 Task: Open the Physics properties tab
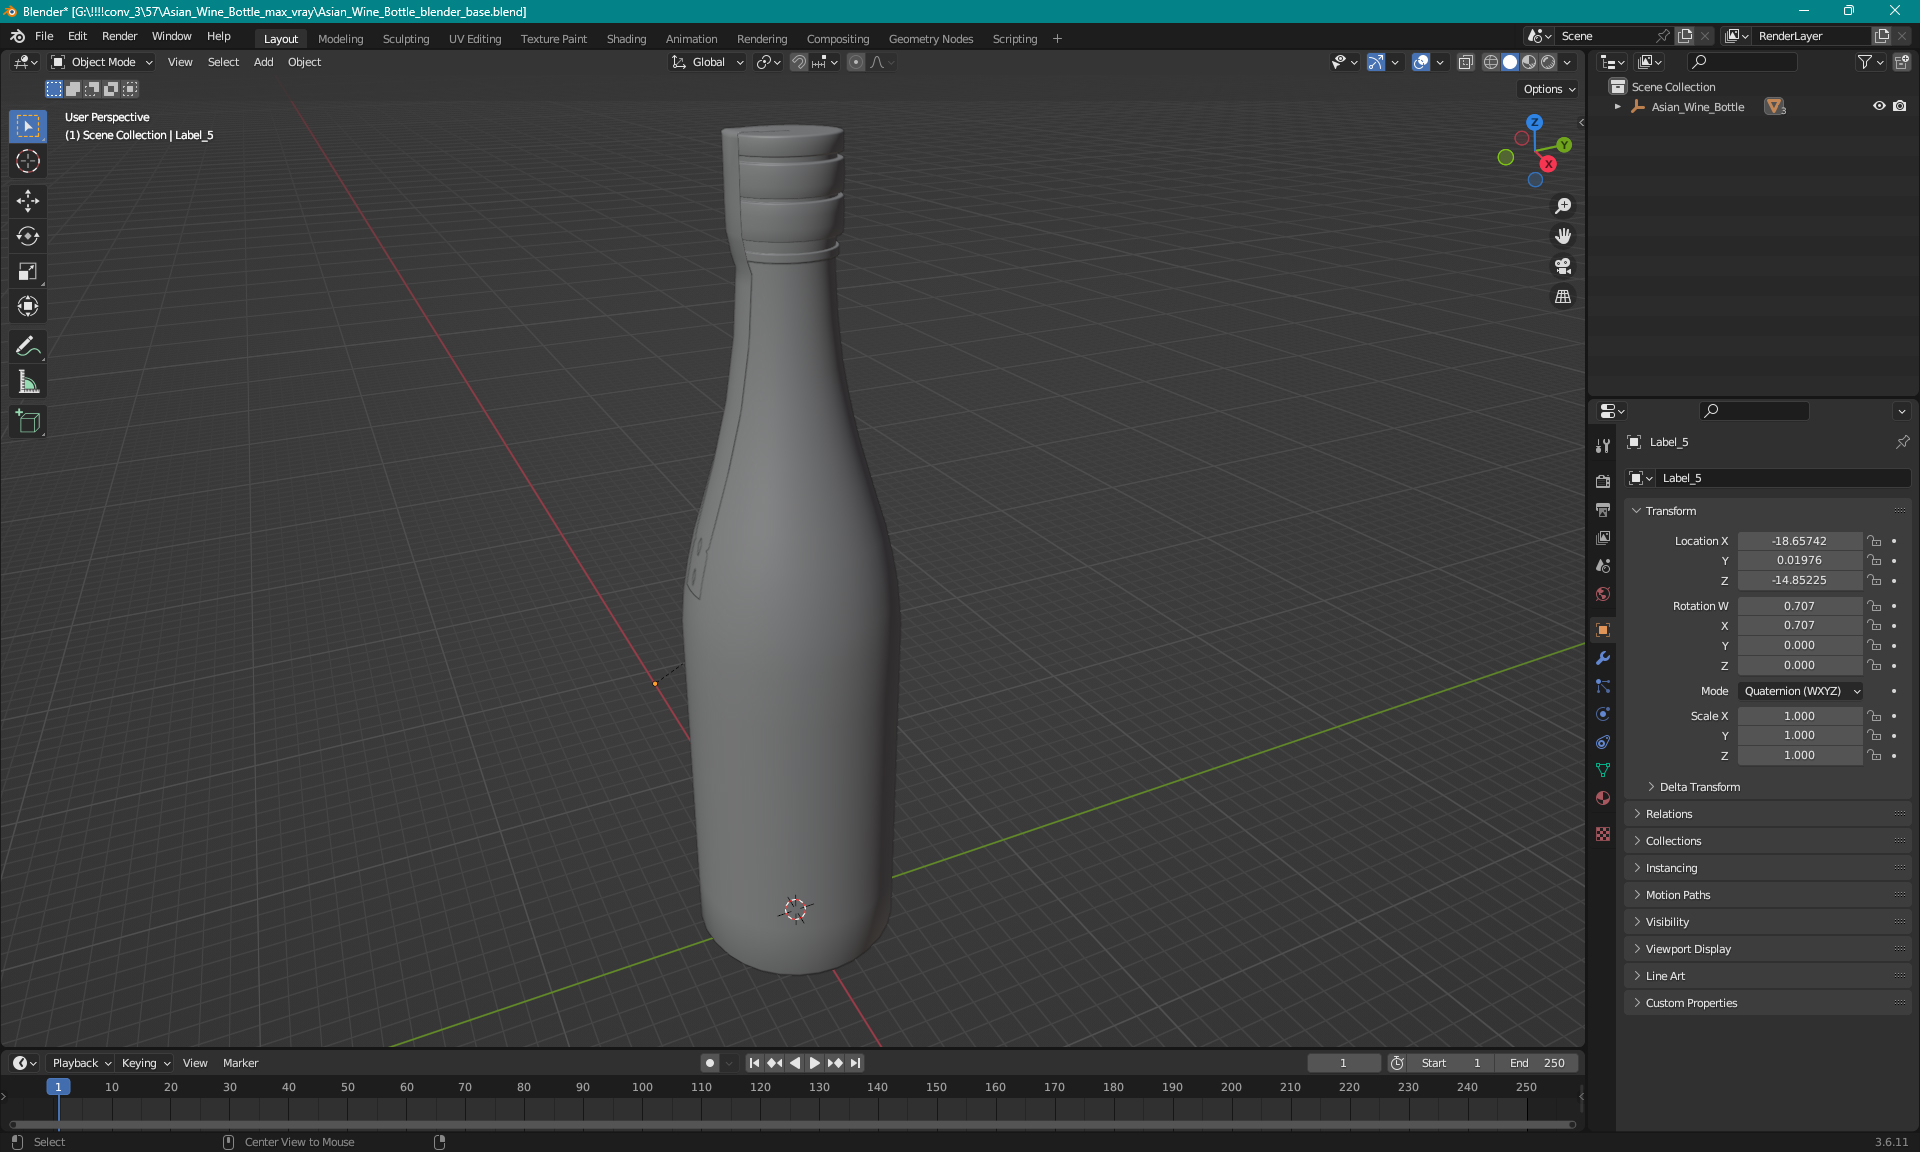tap(1603, 714)
